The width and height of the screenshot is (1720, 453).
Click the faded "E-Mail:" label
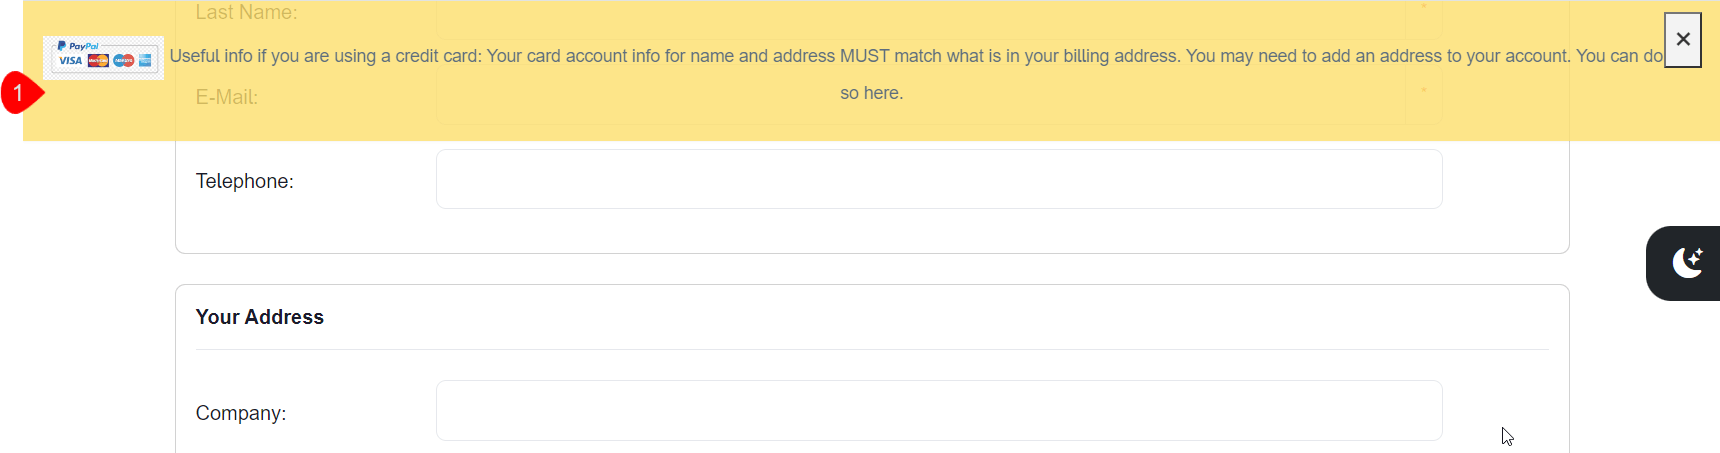[x=226, y=97]
